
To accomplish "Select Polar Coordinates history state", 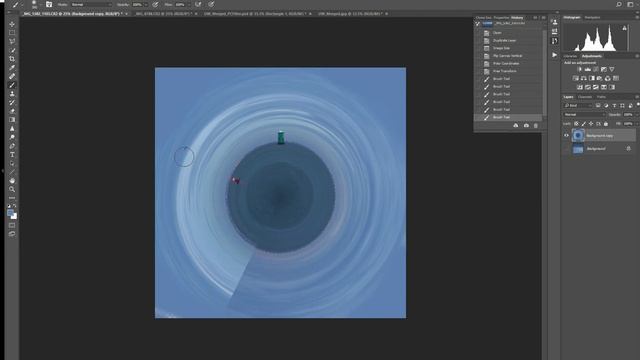I will [x=509, y=64].
